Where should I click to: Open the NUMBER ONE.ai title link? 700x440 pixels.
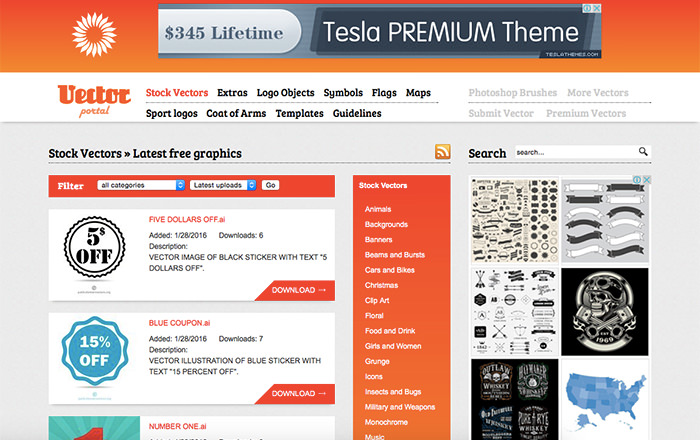click(178, 427)
